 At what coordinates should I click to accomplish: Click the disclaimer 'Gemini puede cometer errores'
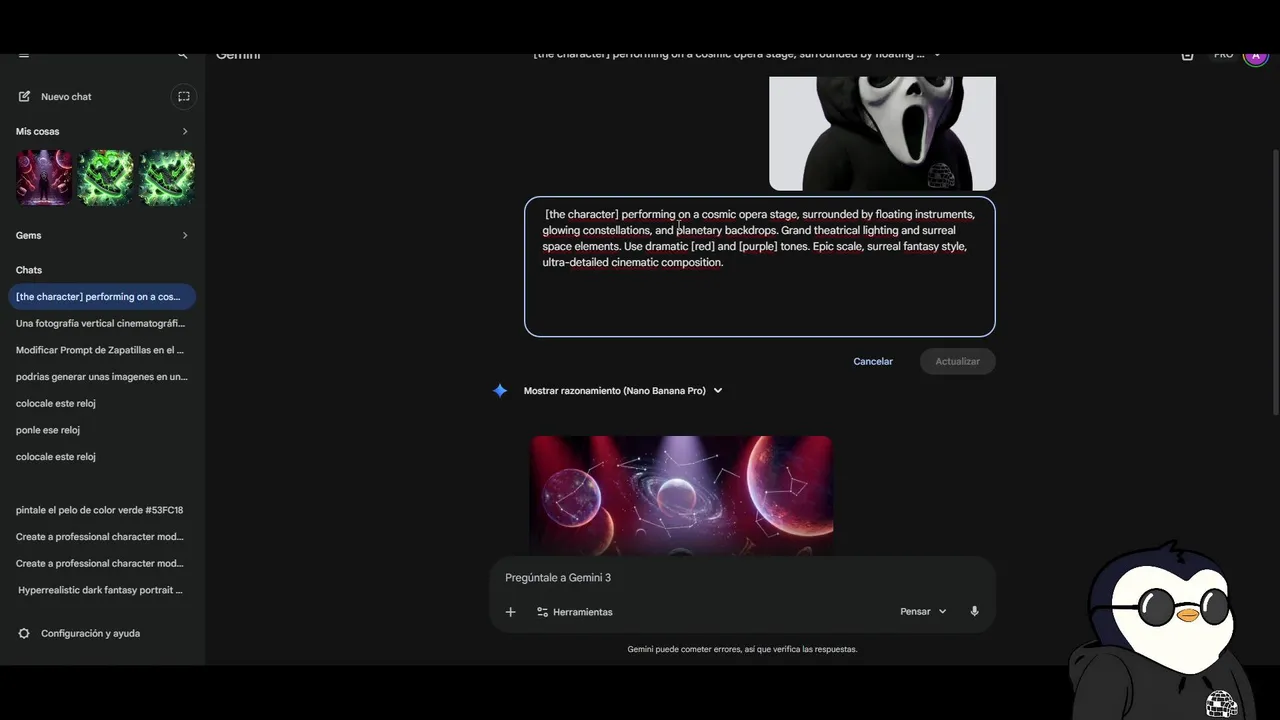[x=742, y=649]
